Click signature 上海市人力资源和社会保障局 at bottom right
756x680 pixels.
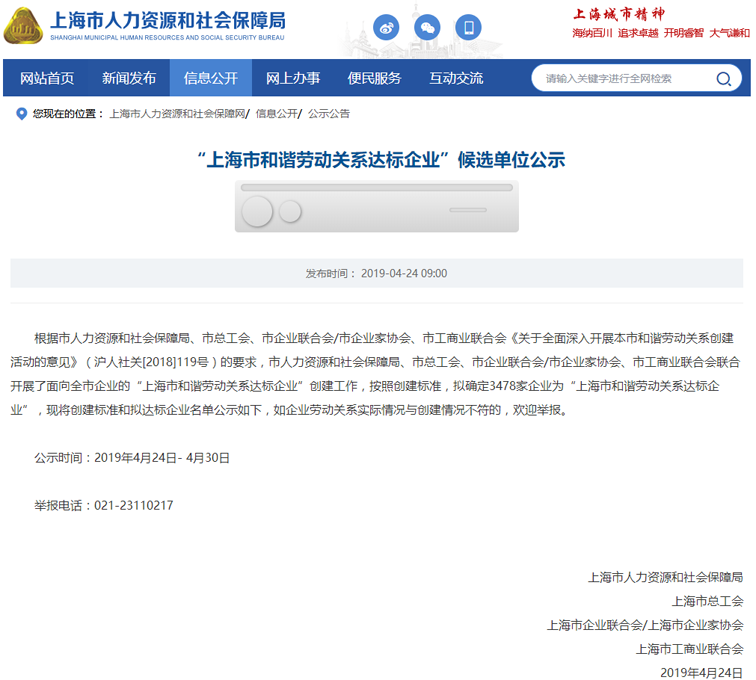click(665, 577)
